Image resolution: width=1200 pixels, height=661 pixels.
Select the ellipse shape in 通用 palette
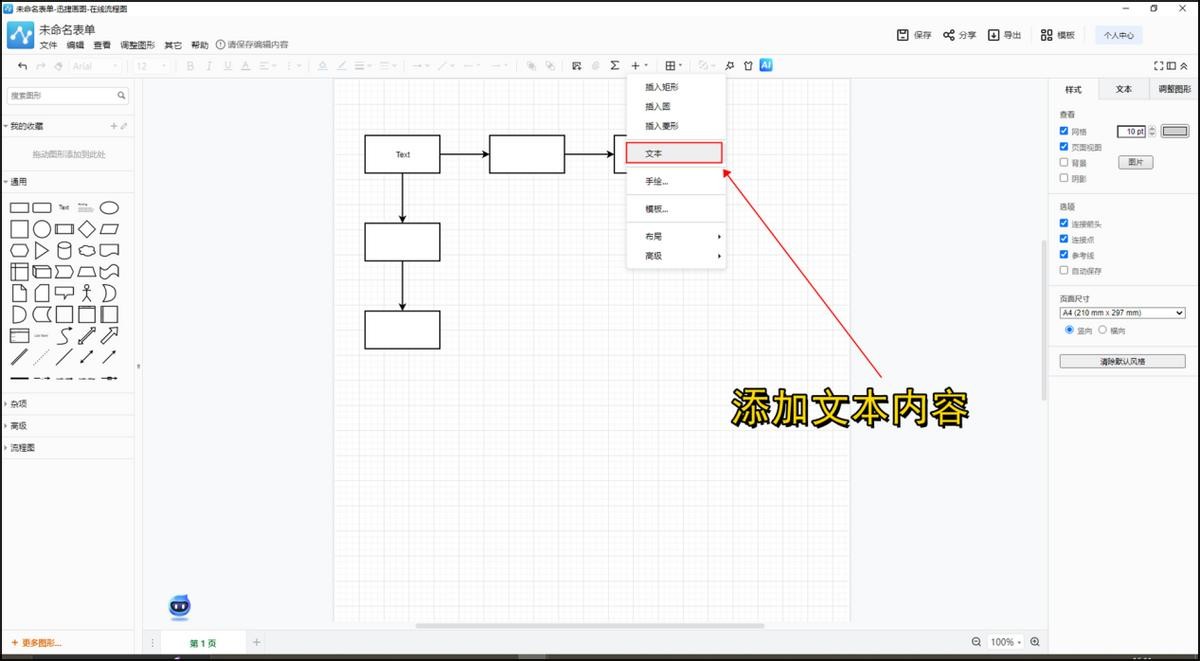(x=109, y=207)
